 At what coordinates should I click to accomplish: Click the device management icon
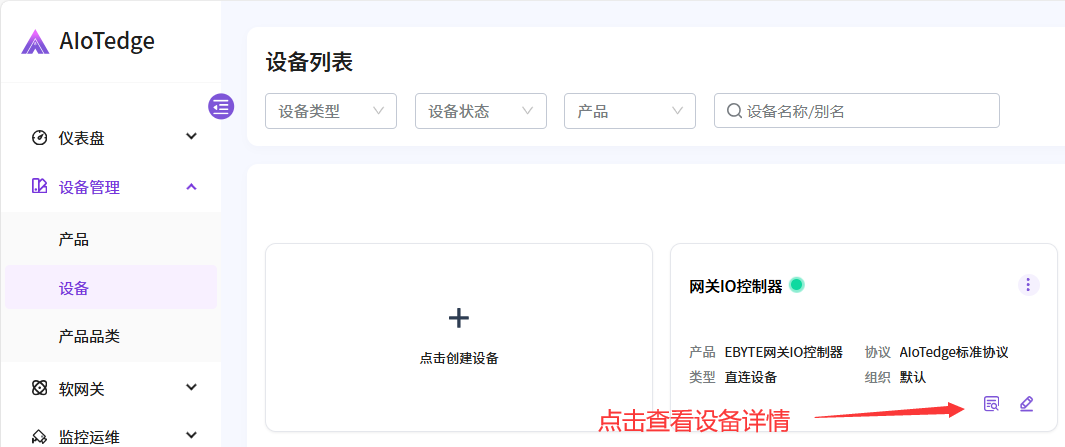[40, 187]
